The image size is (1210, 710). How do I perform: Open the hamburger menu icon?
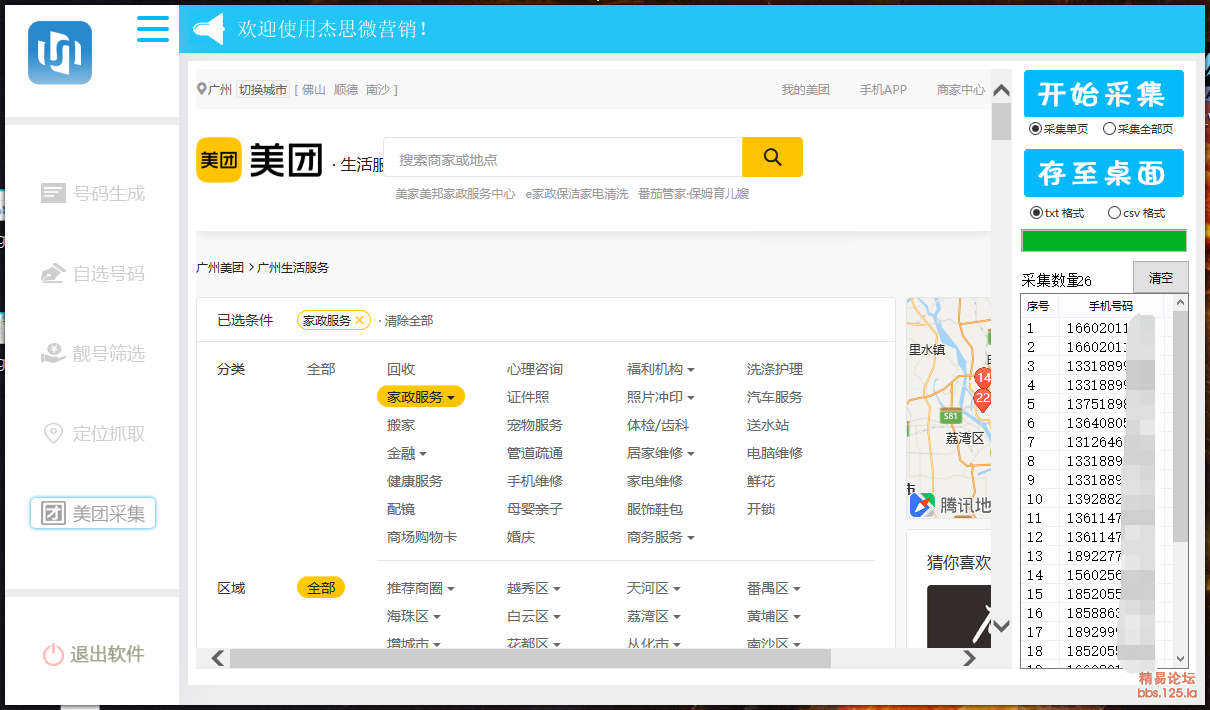pyautogui.click(x=153, y=28)
